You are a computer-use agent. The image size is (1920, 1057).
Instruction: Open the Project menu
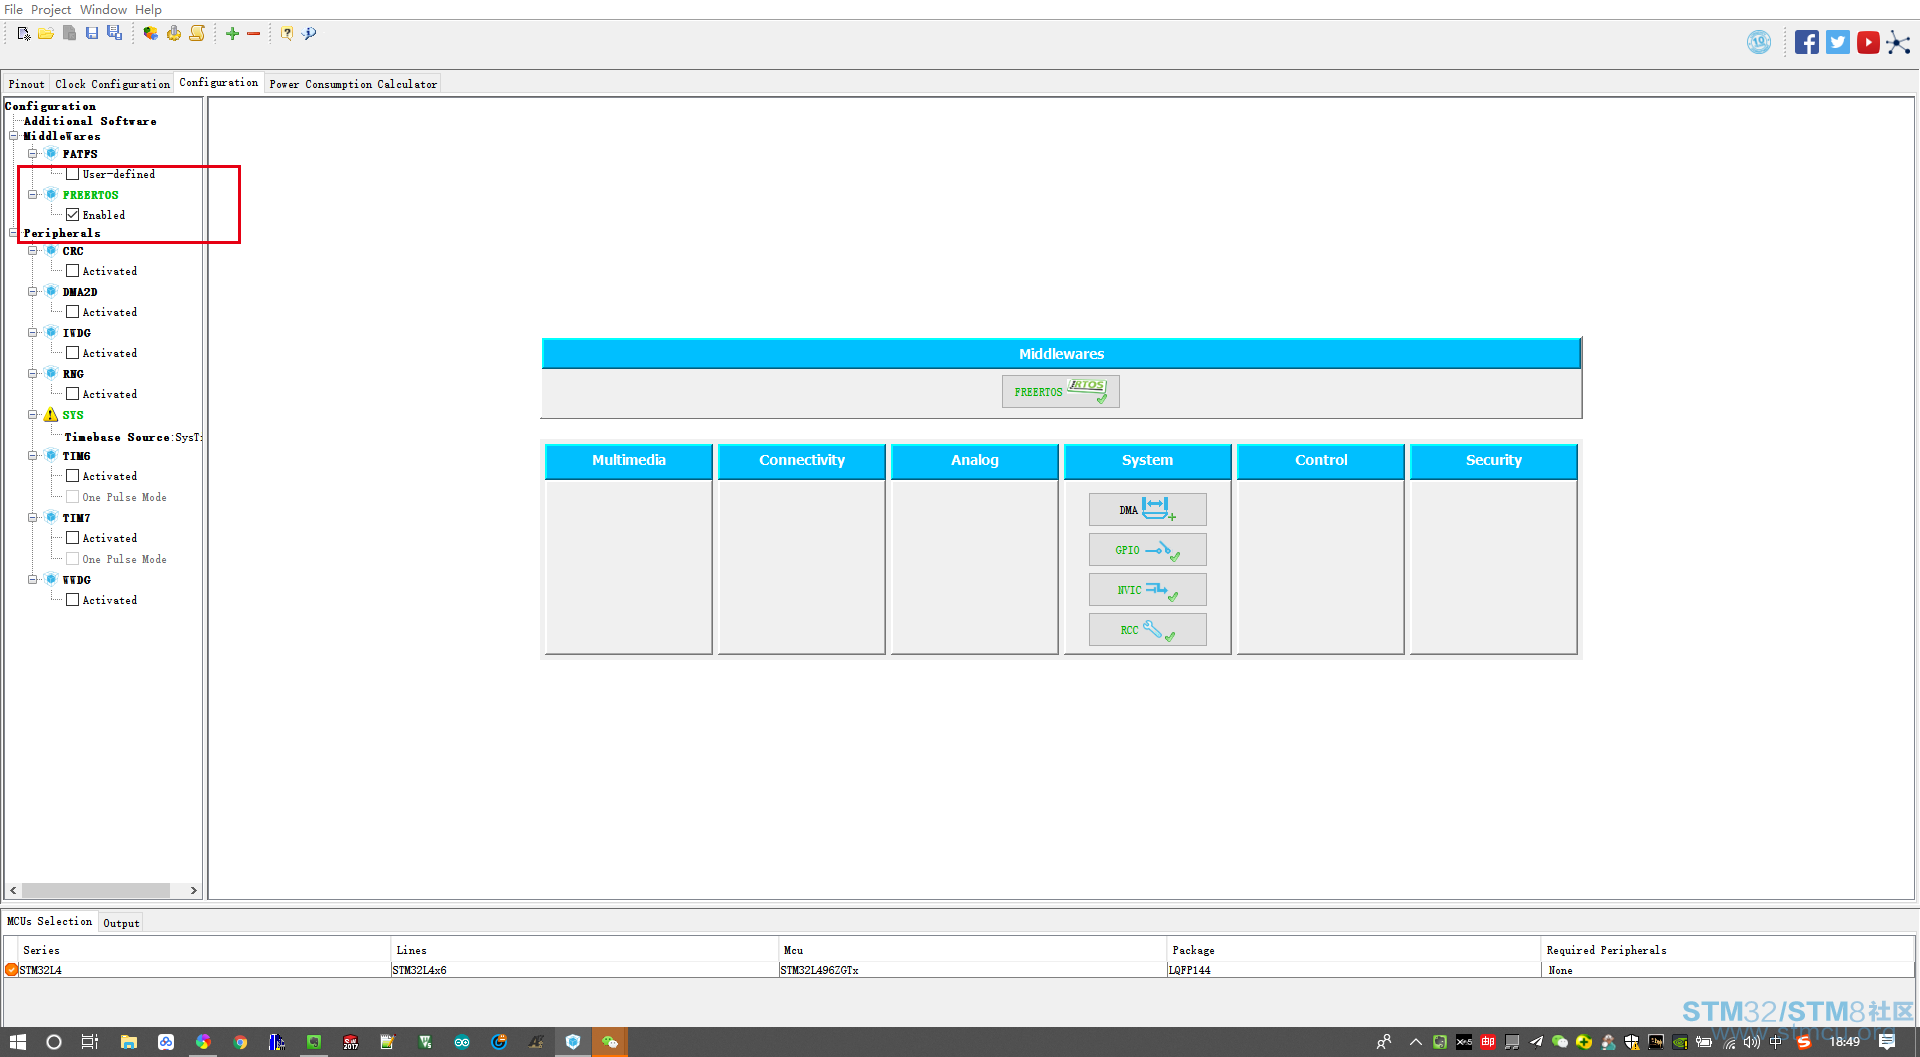click(x=51, y=9)
